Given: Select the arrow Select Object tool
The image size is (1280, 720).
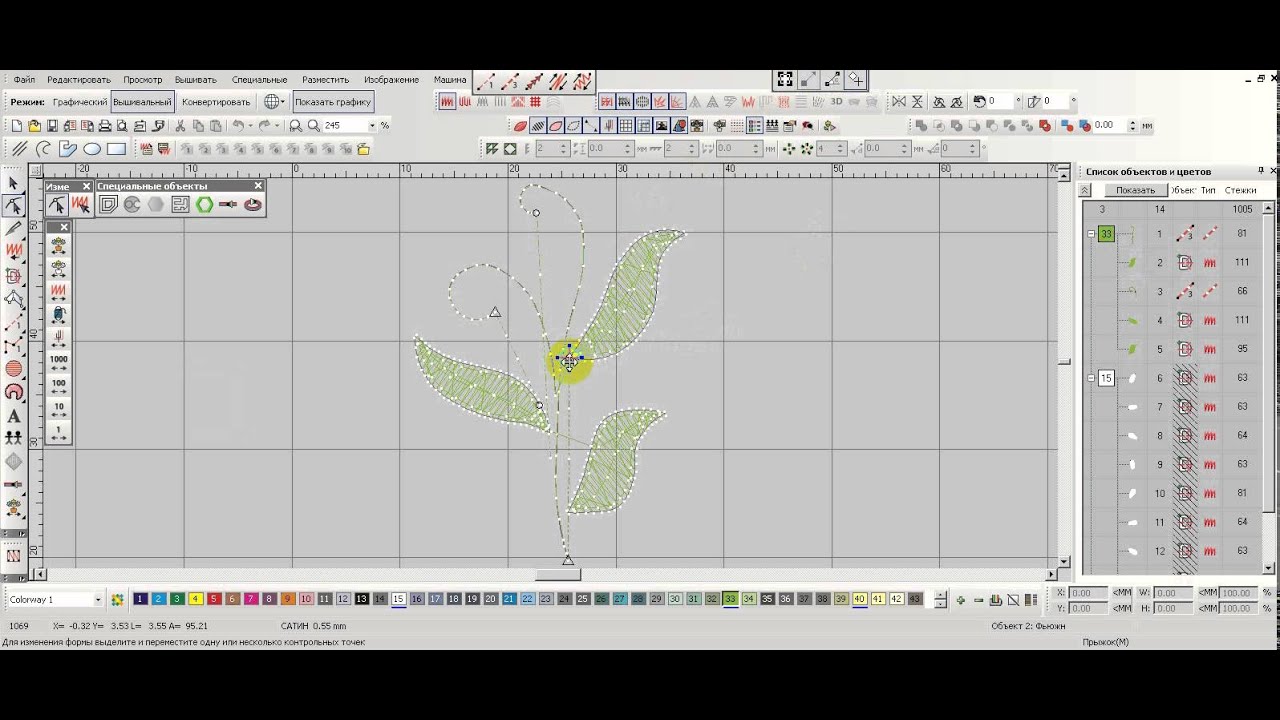Looking at the screenshot, I should [x=13, y=183].
